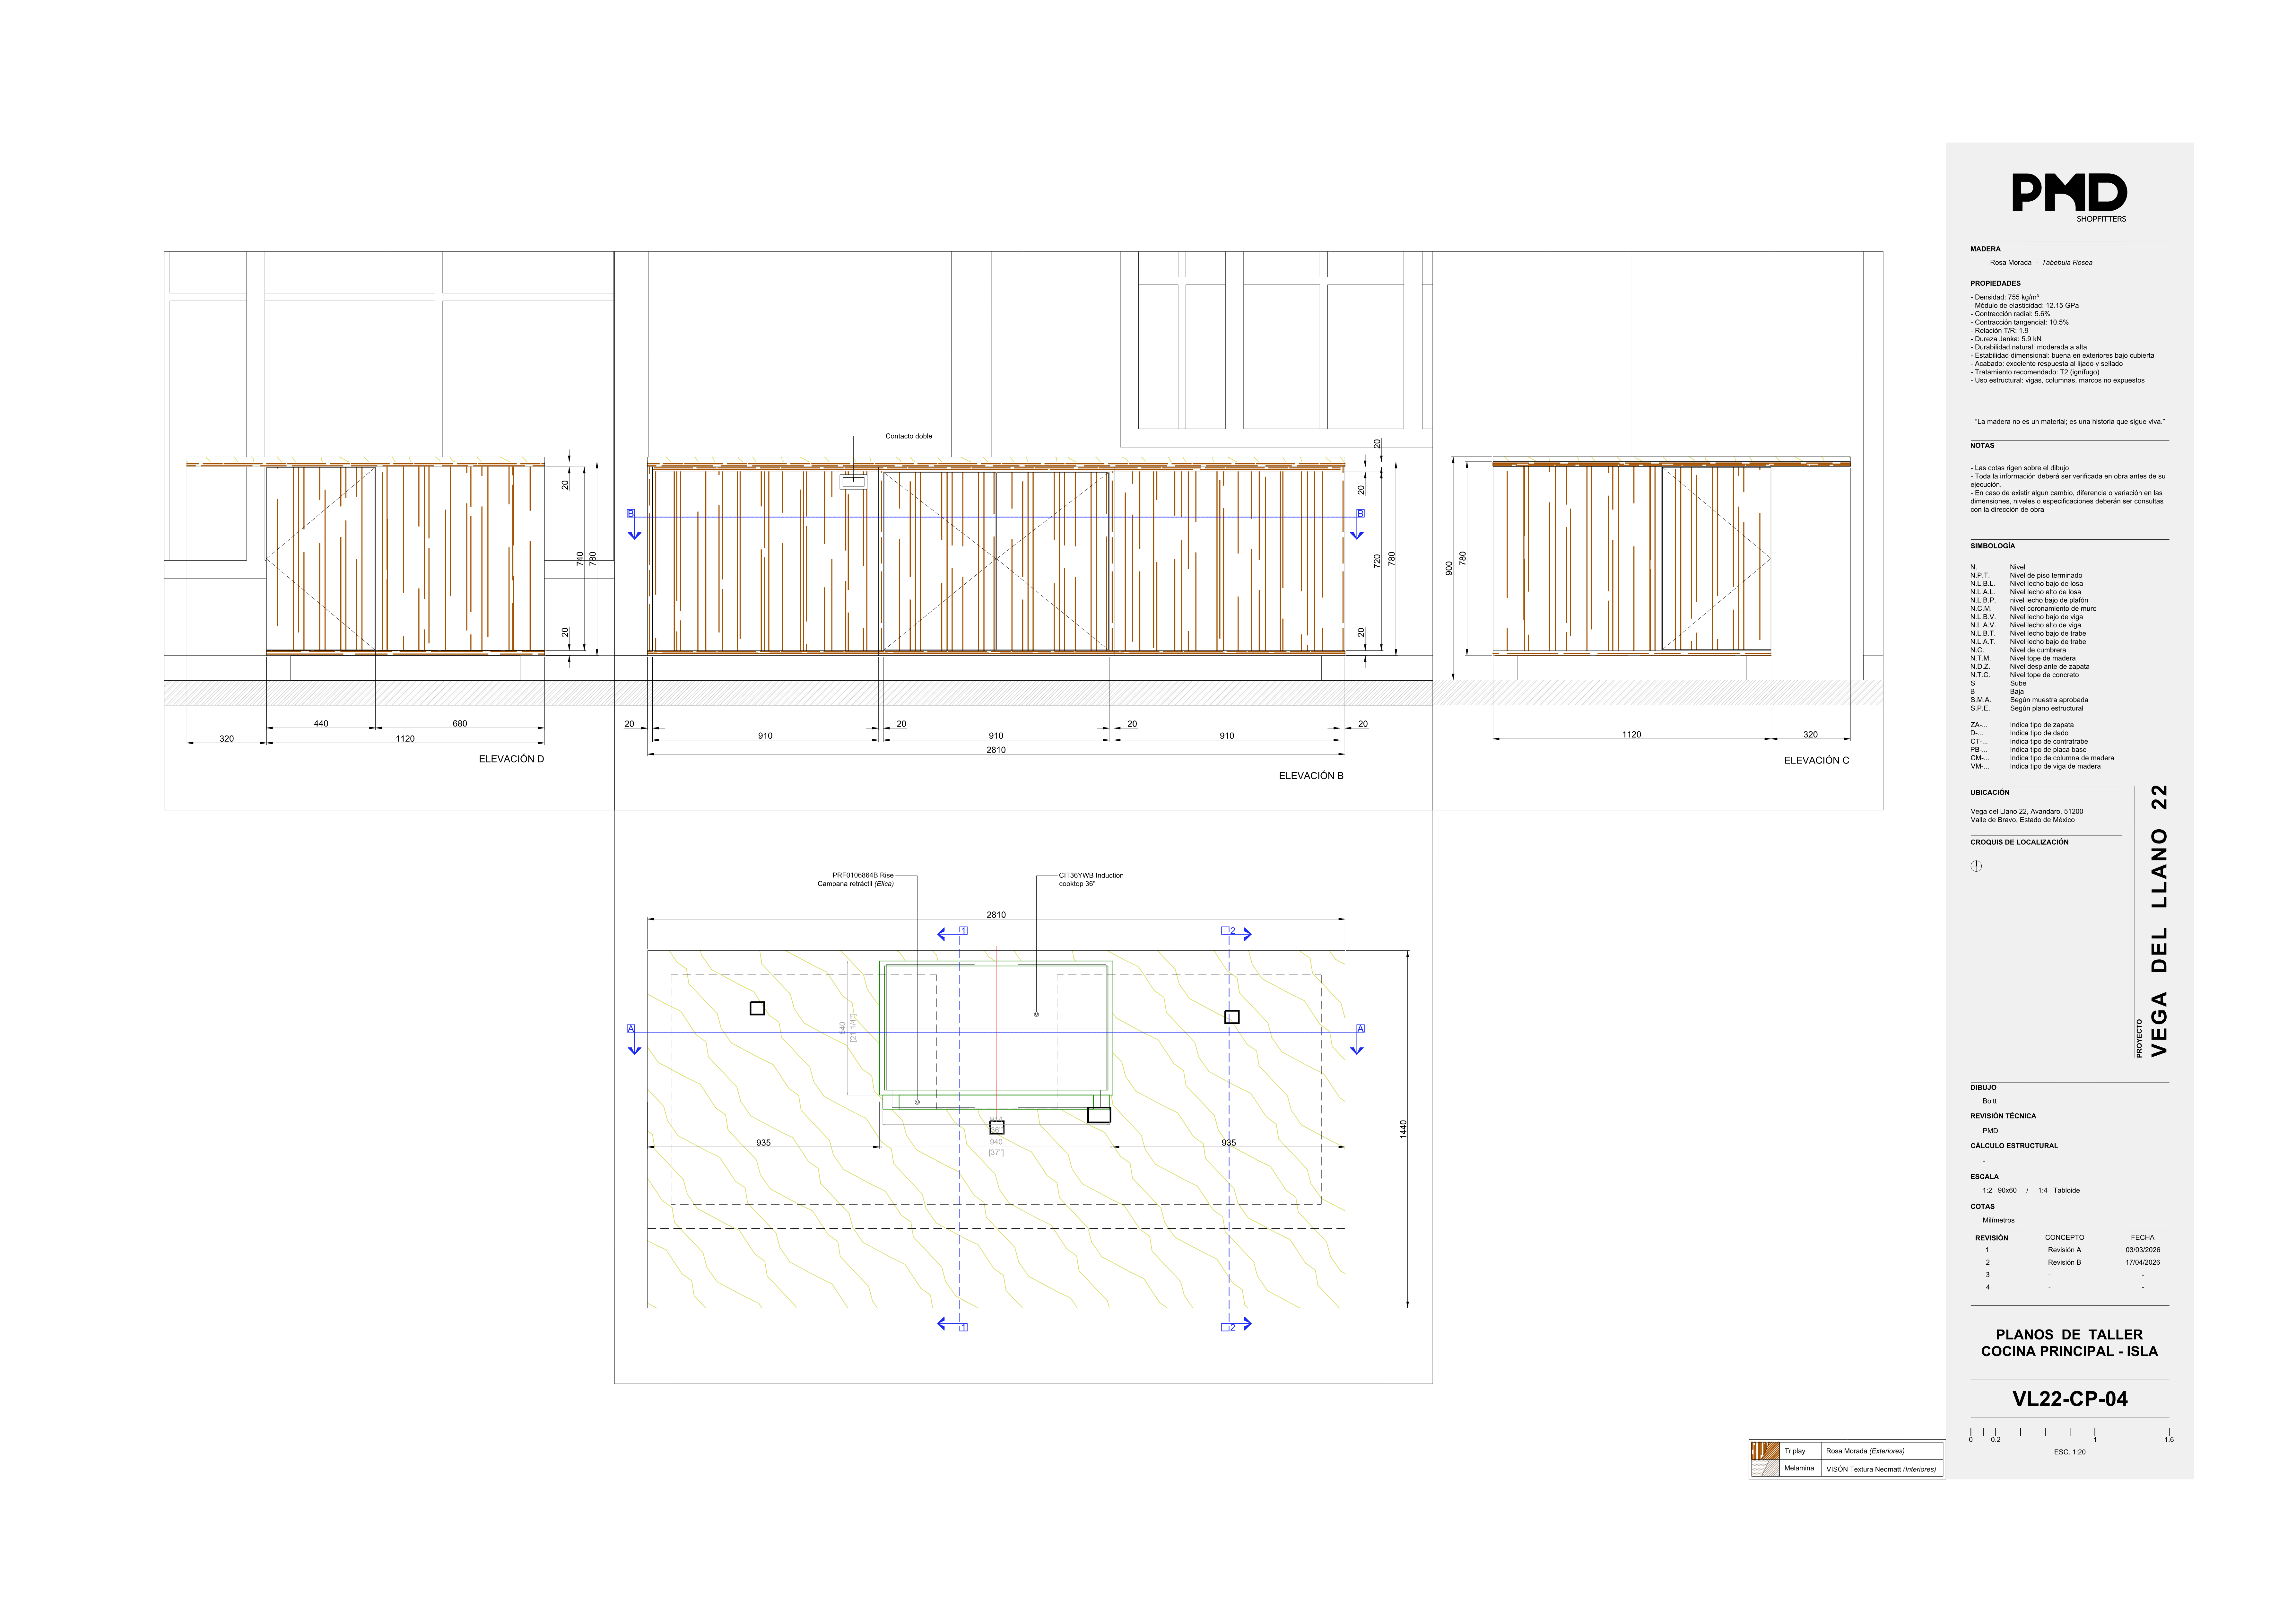Select the date '17/04/2026' in the revision table
Screen dimensions: 2296x1622
(2143, 1262)
